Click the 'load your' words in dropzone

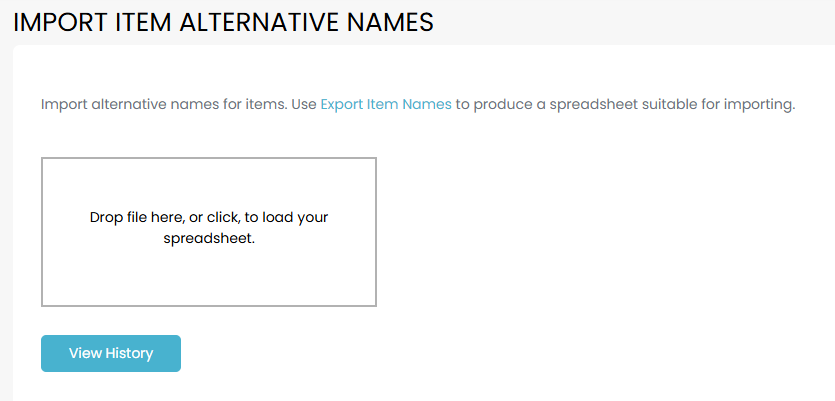pos(295,217)
